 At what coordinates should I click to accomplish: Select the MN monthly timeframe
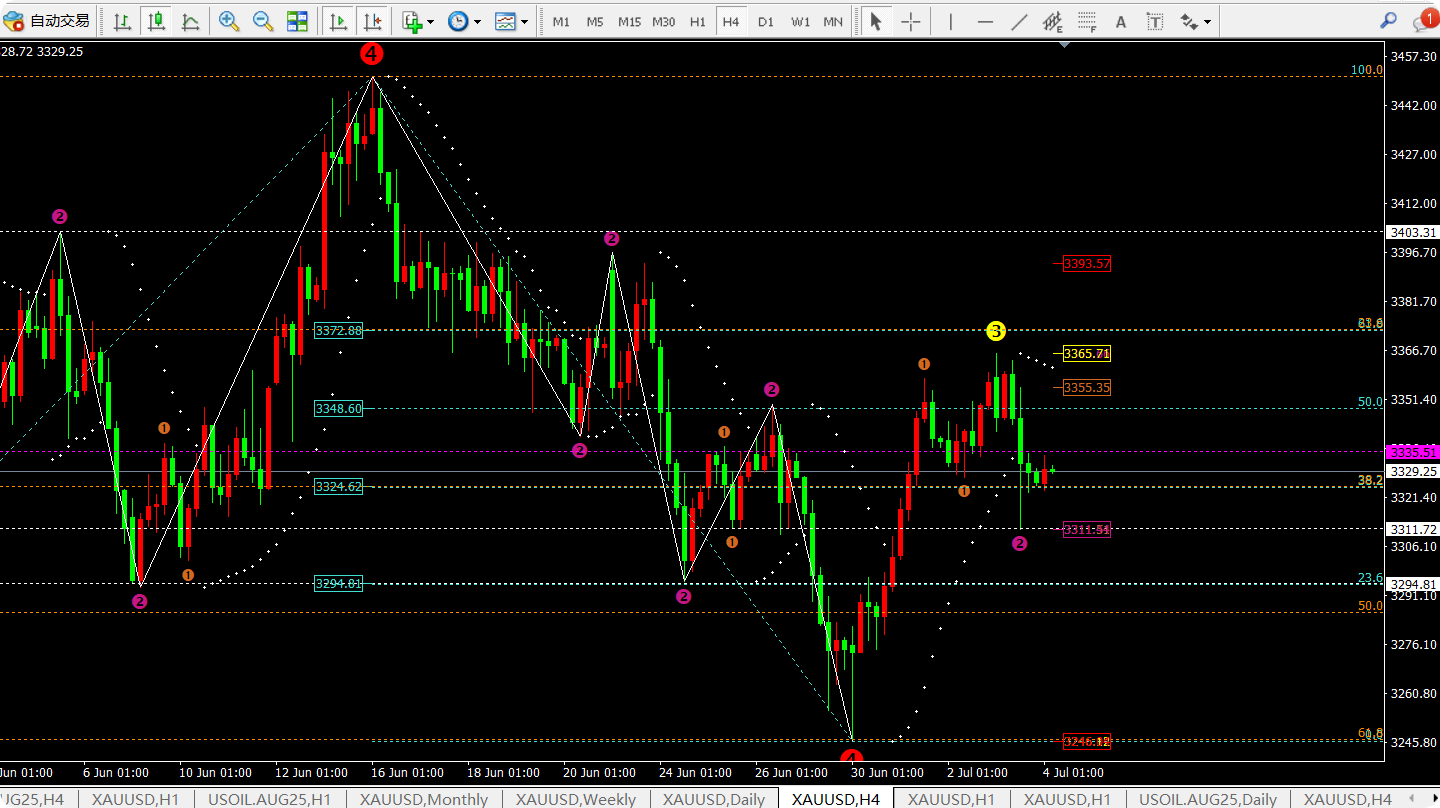tap(833, 21)
